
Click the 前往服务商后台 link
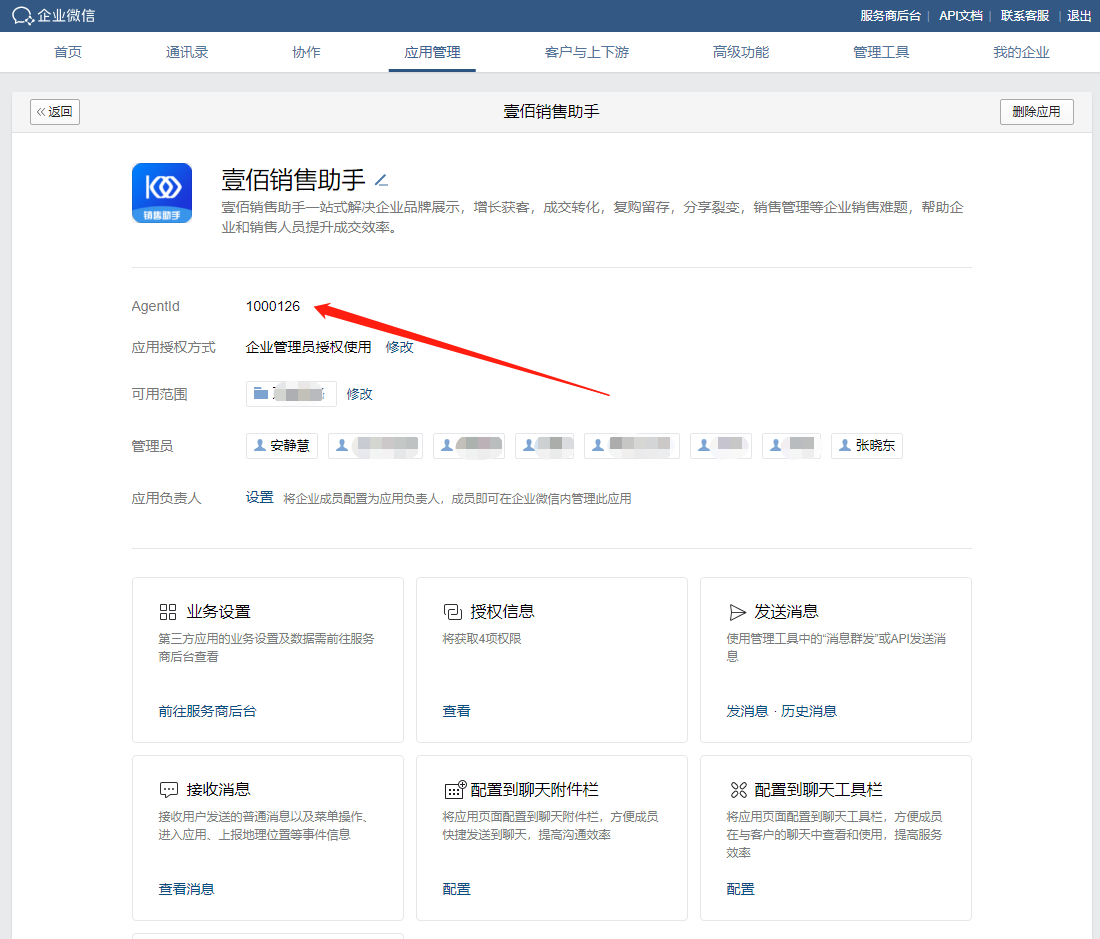click(208, 711)
